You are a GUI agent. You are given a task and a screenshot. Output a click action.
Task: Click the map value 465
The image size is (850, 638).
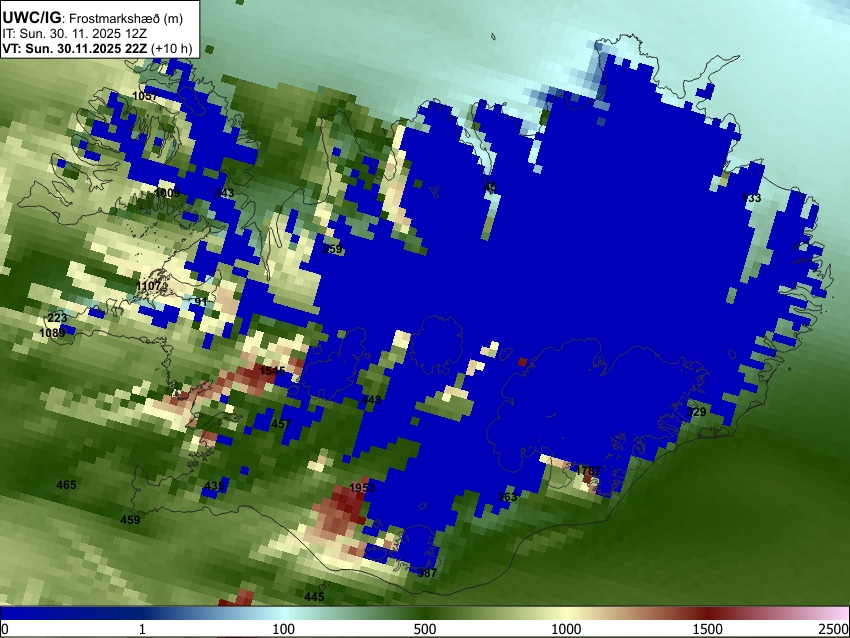click(66, 485)
